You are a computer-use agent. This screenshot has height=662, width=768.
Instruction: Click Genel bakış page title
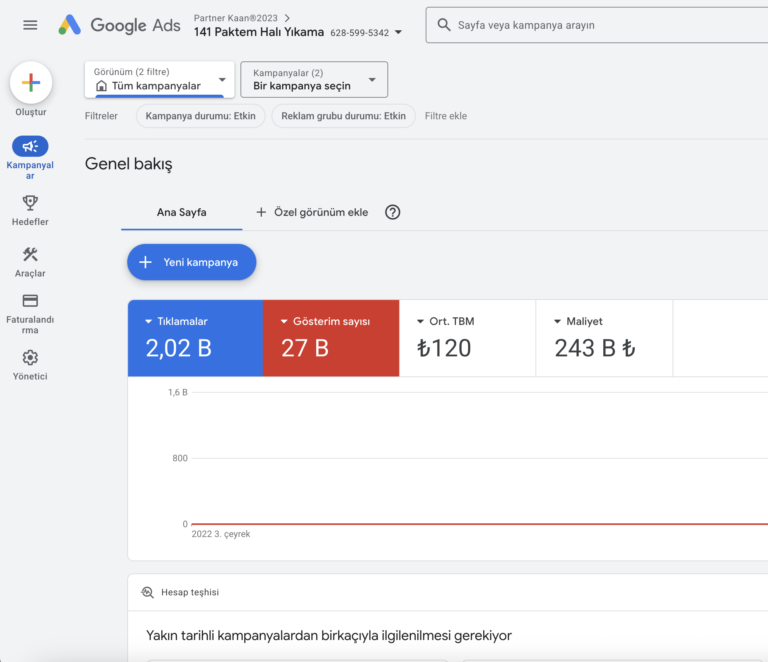[x=128, y=164]
